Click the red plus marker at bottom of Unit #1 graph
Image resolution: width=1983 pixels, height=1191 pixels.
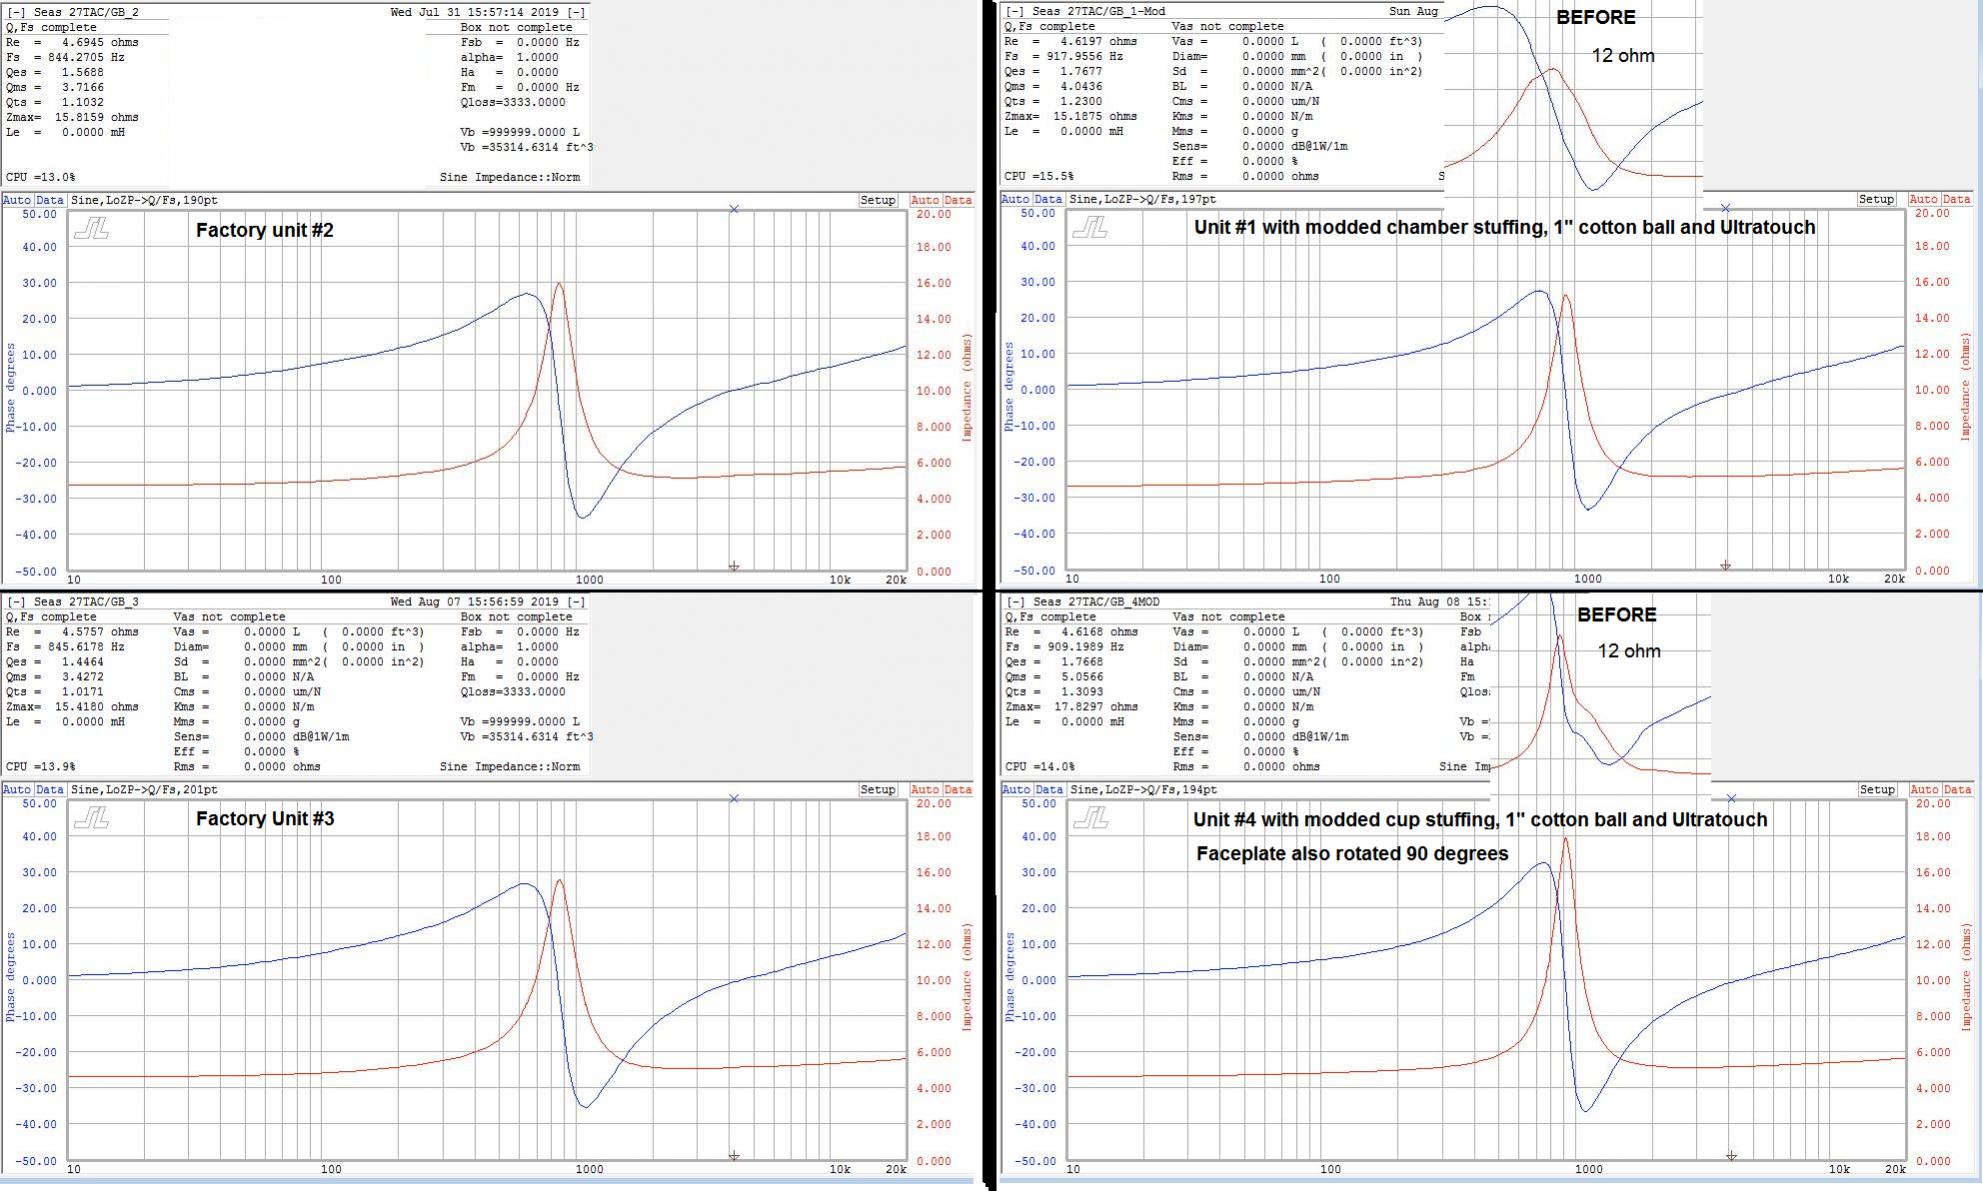[x=1725, y=565]
